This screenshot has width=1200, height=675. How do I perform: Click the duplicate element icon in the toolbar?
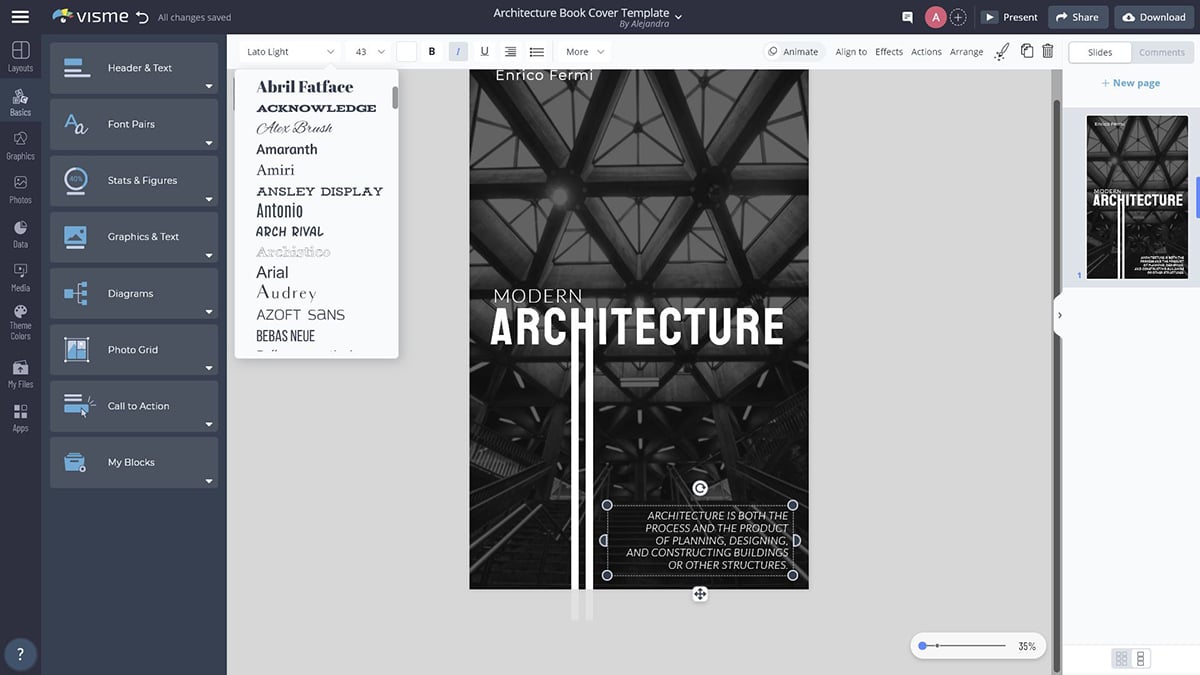click(x=1027, y=51)
